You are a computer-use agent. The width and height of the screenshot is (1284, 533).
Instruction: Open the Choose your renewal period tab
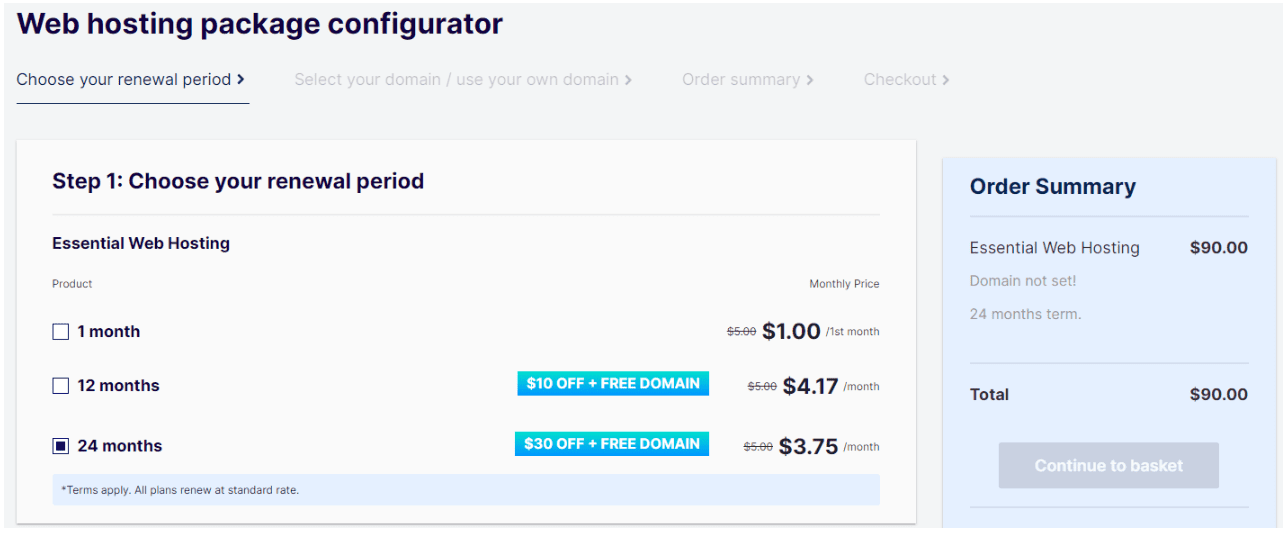tap(123, 80)
